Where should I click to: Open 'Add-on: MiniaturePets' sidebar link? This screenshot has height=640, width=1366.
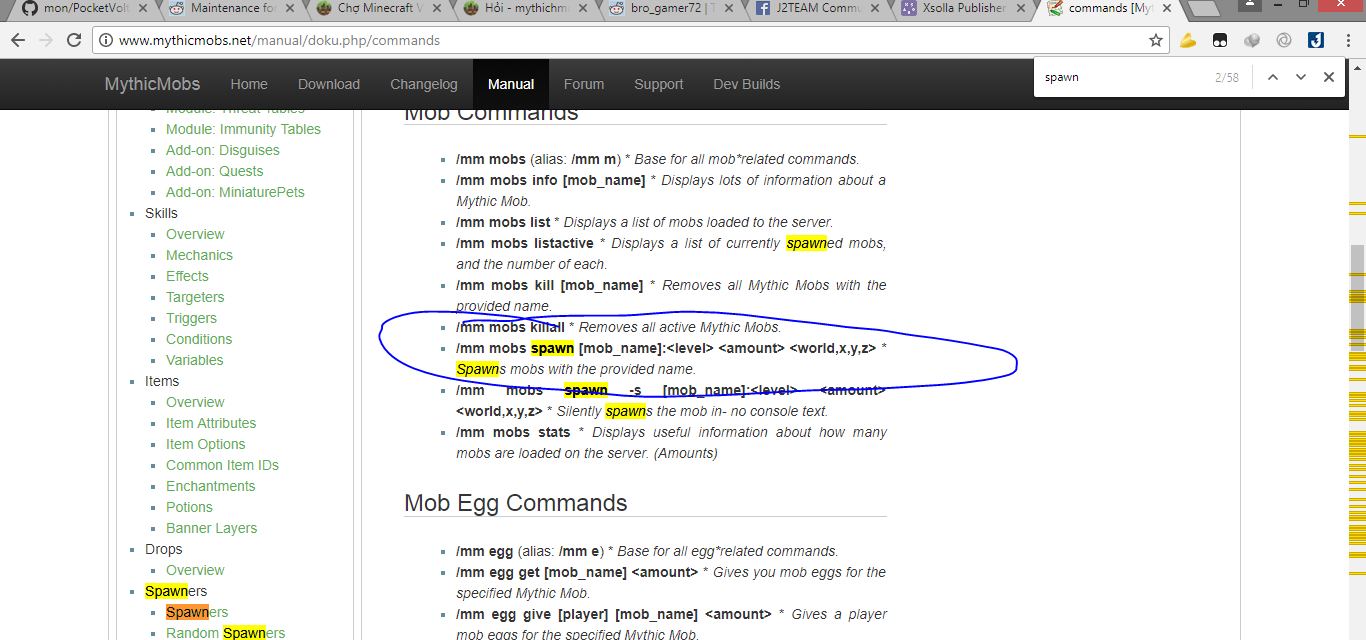[235, 192]
